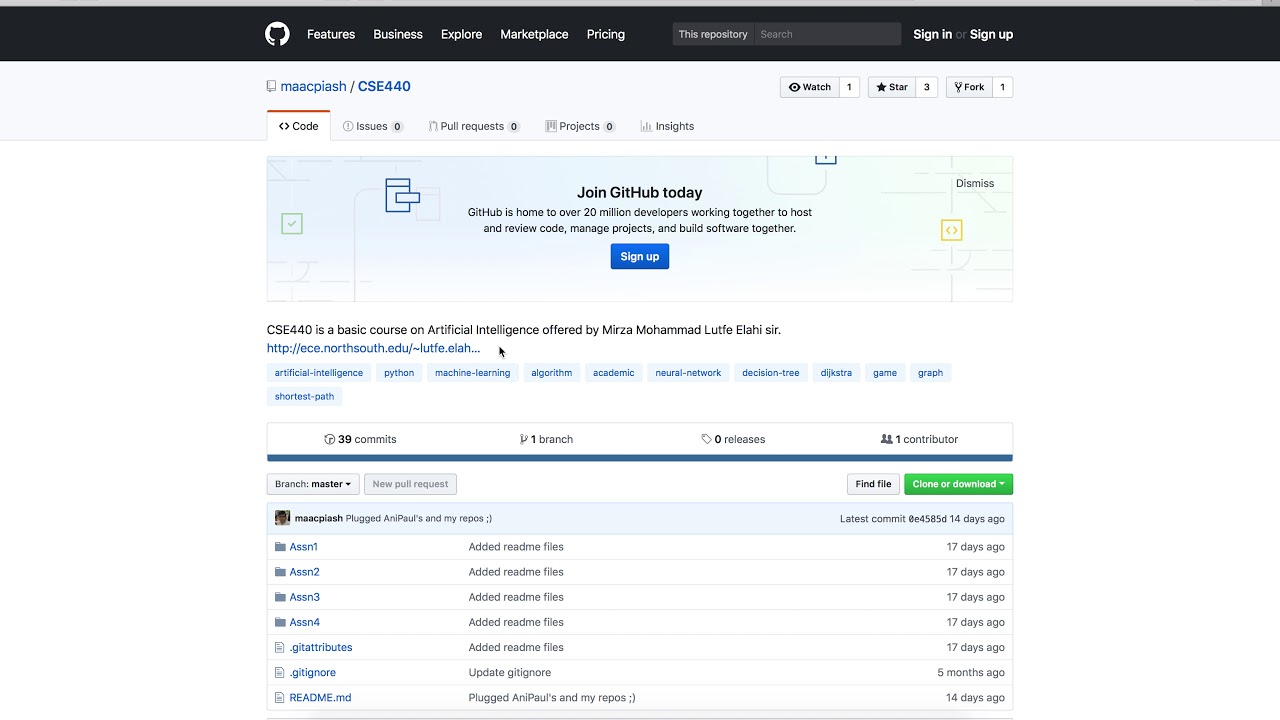
Task: Click the blue Sign up banner button
Action: (x=640, y=257)
